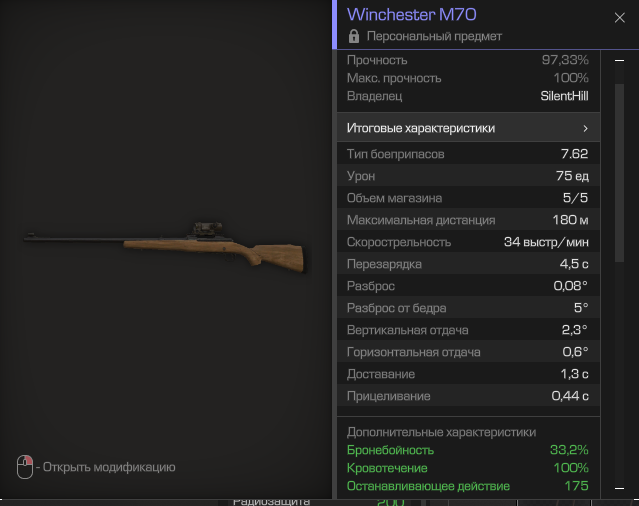Click the stats panel scrollbar thumb

pos(619,173)
